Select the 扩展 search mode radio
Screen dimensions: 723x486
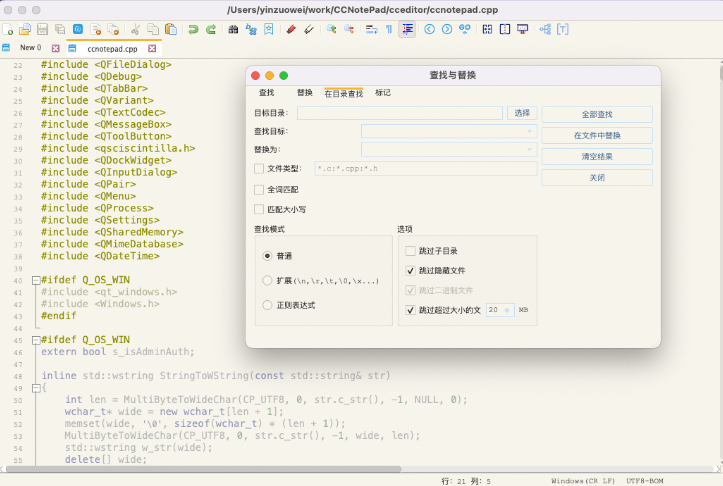click(267, 280)
